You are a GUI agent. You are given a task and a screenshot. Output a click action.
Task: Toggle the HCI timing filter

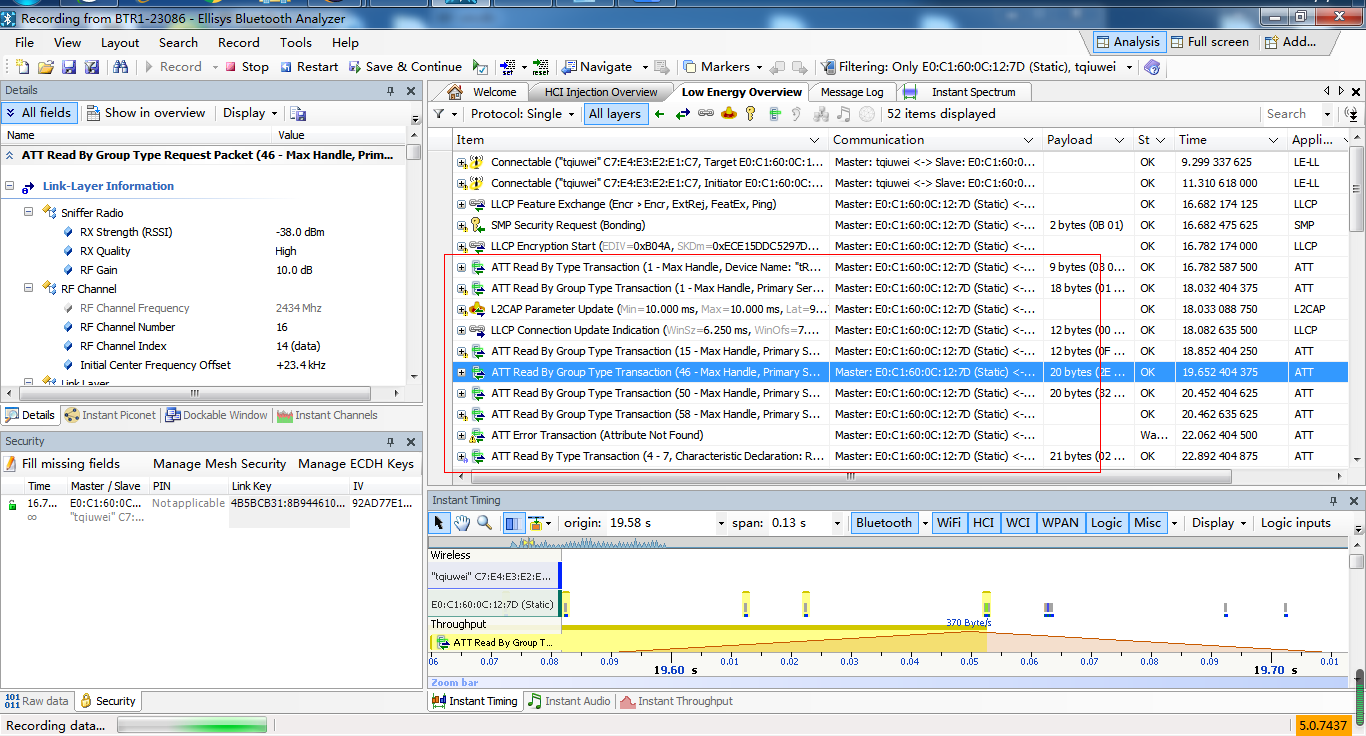(984, 523)
